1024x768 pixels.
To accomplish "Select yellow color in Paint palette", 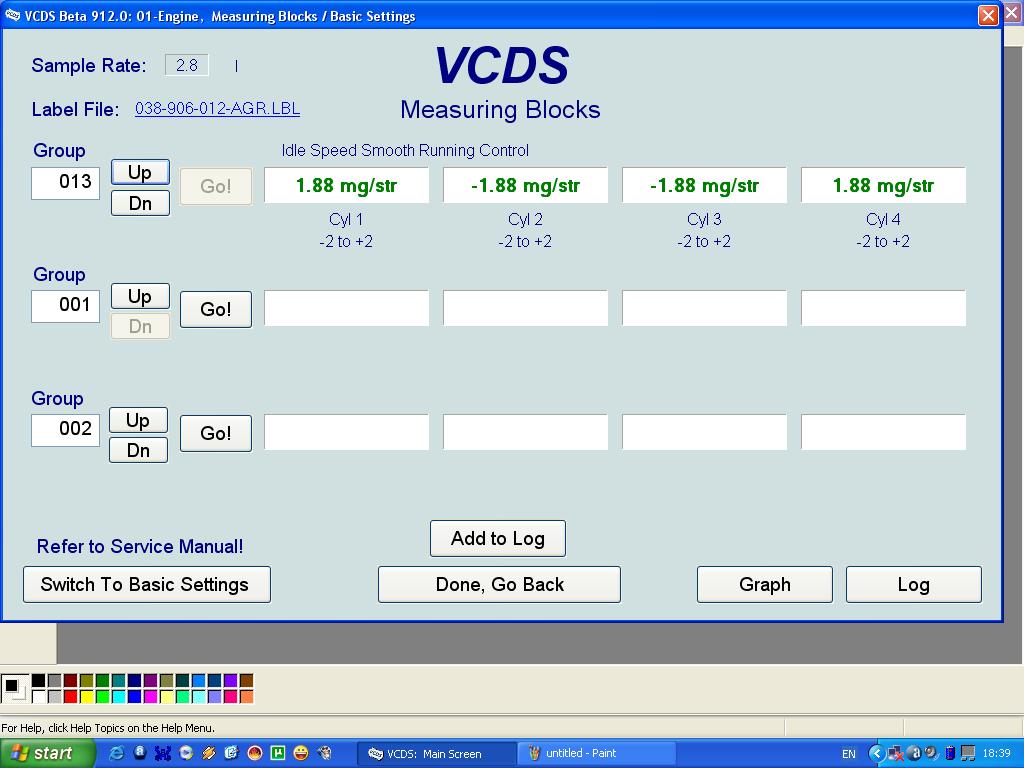I will pos(87,696).
